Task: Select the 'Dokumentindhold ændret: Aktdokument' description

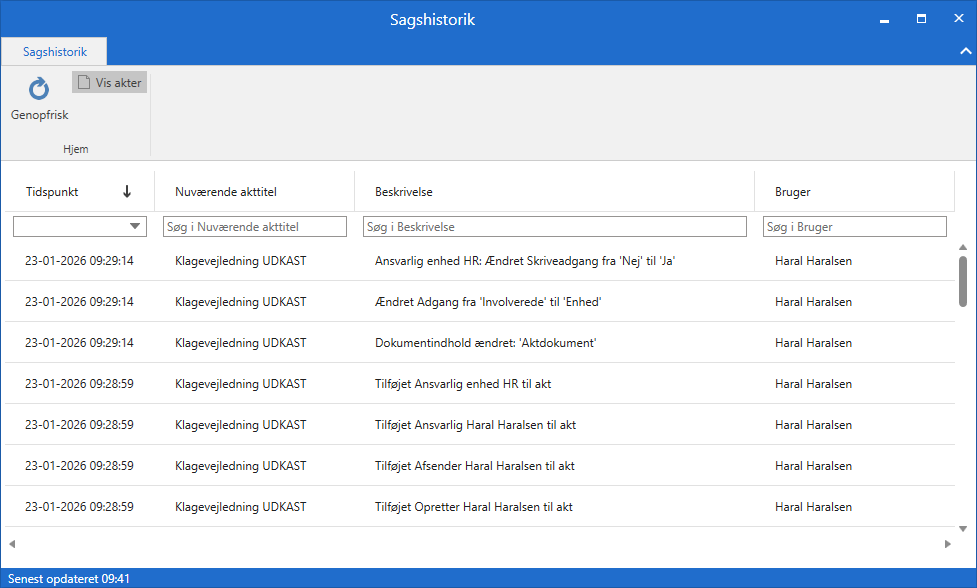Action: [x=485, y=343]
